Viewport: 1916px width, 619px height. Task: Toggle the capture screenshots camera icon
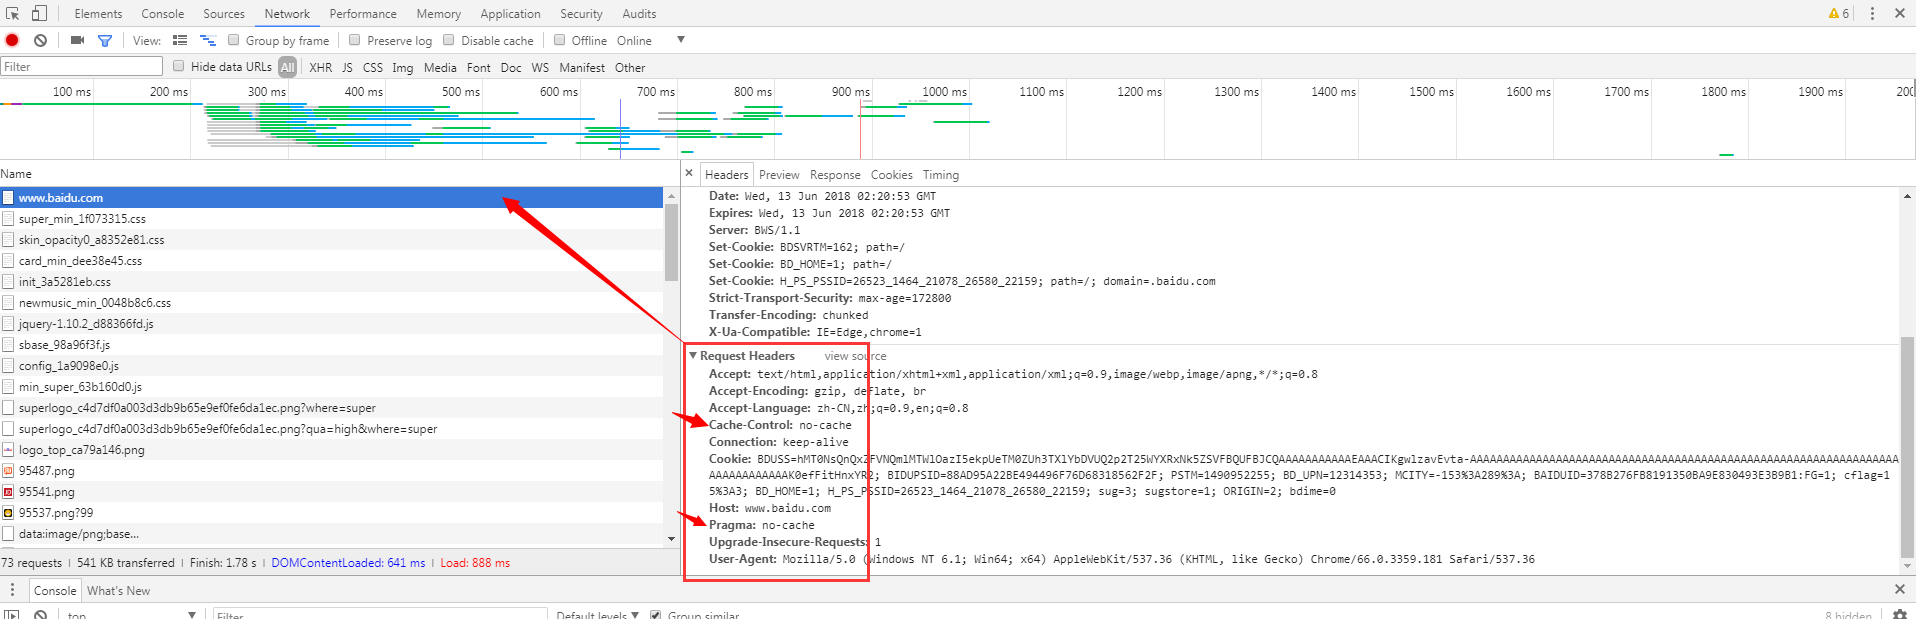click(77, 40)
